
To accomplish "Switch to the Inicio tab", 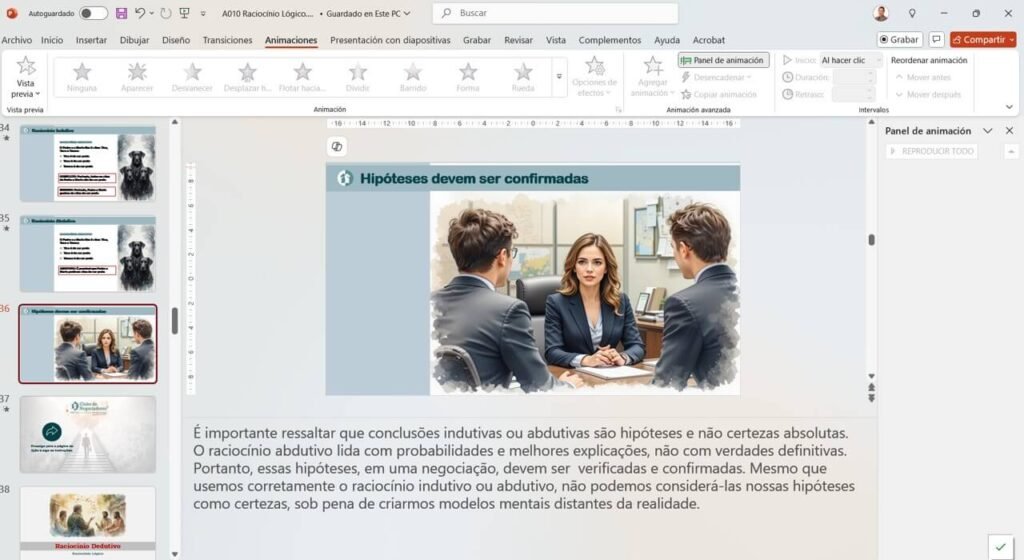I will click(x=52, y=40).
